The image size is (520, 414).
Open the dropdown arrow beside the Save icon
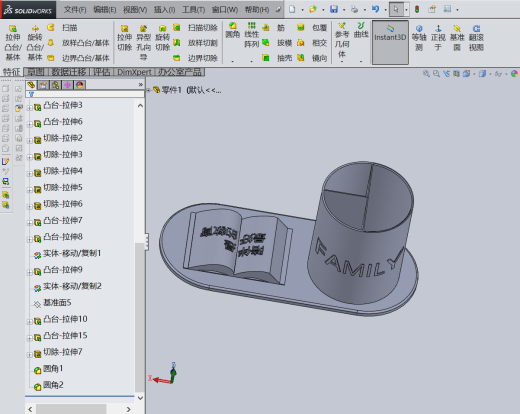coord(344,10)
